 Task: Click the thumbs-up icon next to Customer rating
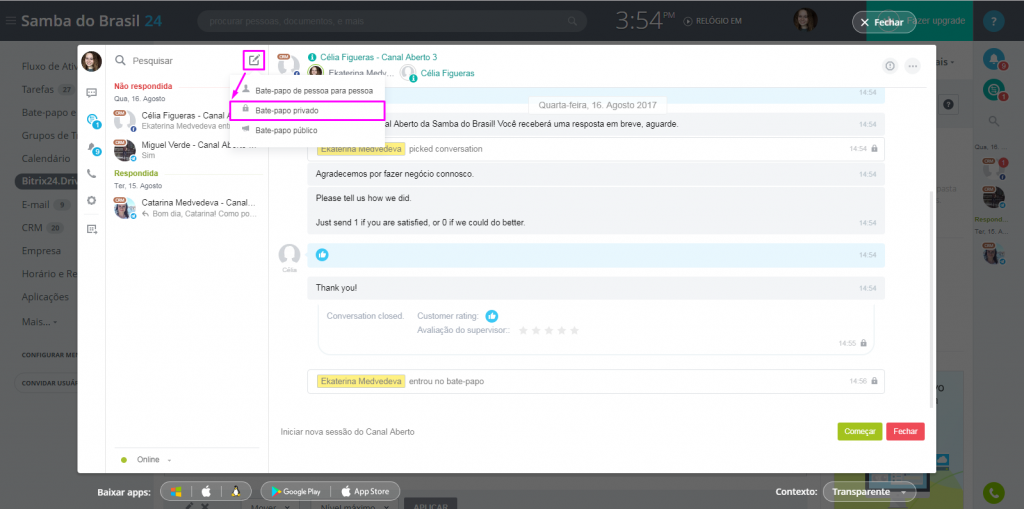(492, 316)
